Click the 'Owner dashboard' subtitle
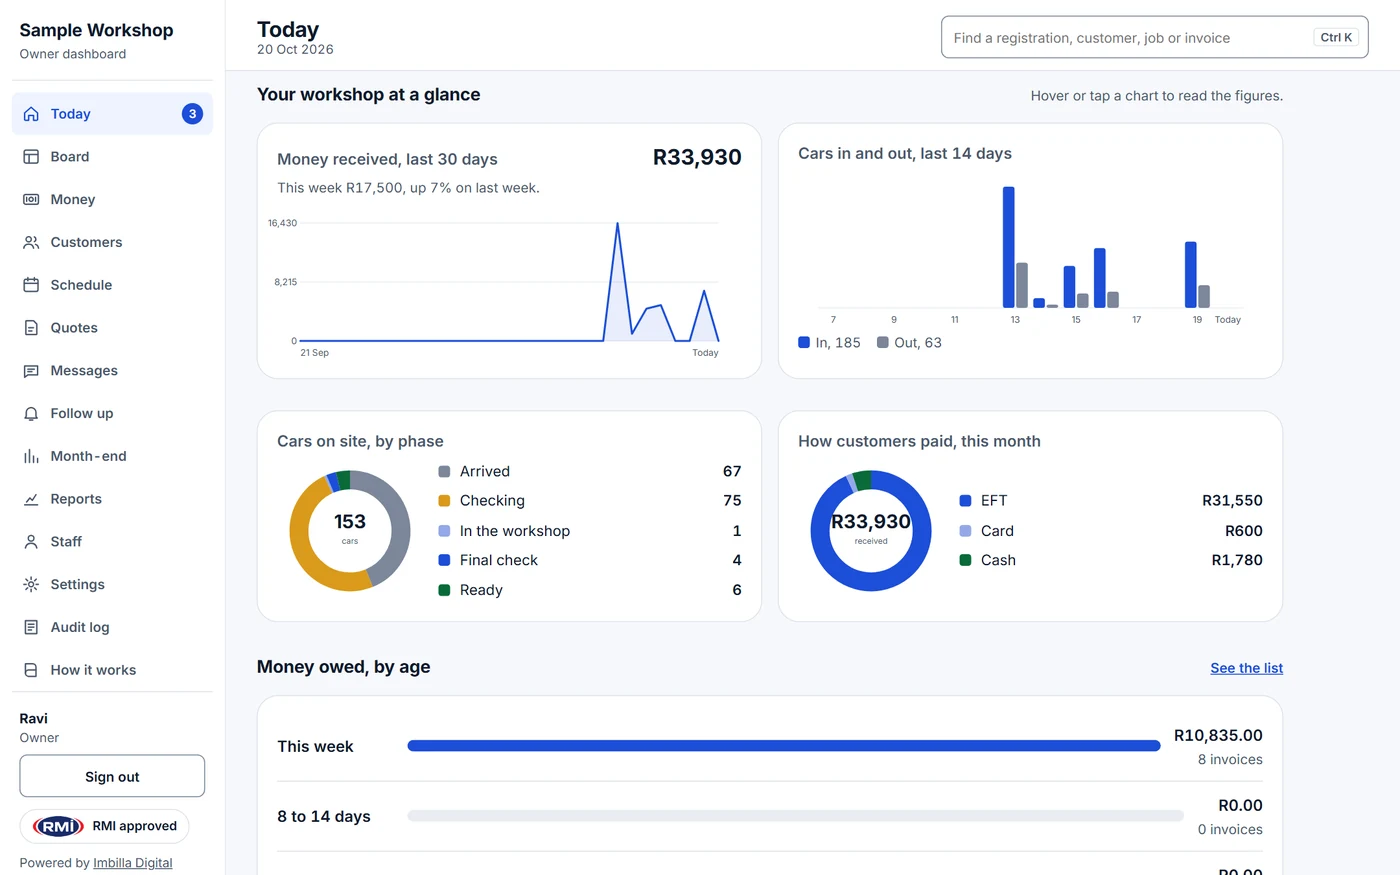Image resolution: width=1400 pixels, height=875 pixels. click(73, 54)
